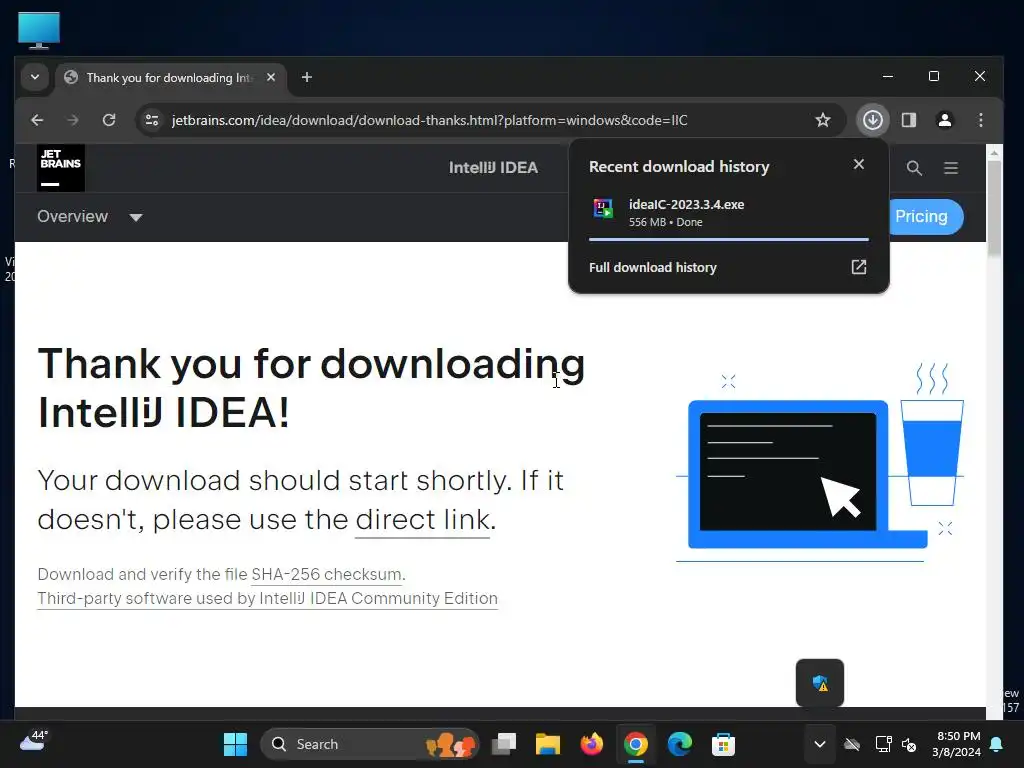
Task: Click the Chrome downloads toolbar icon
Action: tap(873, 120)
